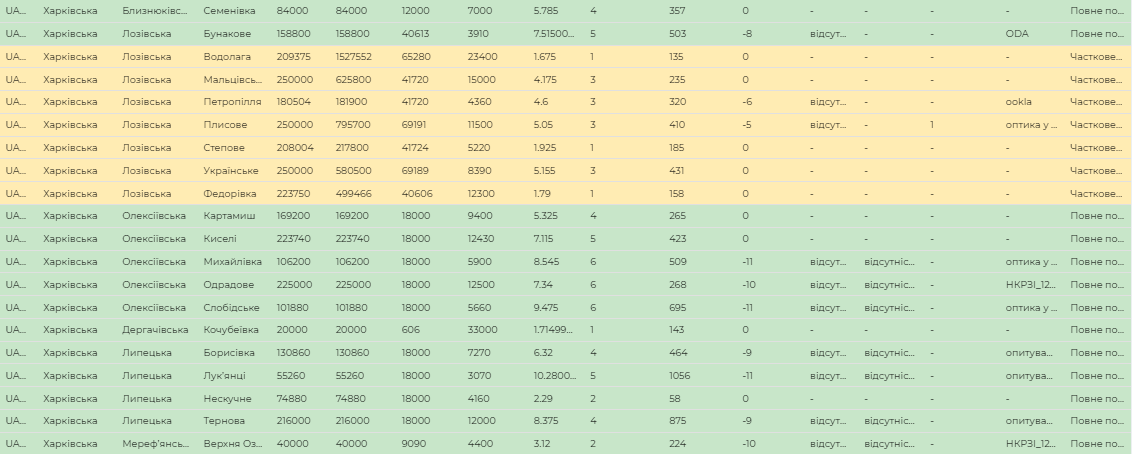Select the ODA cell in Бунакове row

tap(1017, 33)
